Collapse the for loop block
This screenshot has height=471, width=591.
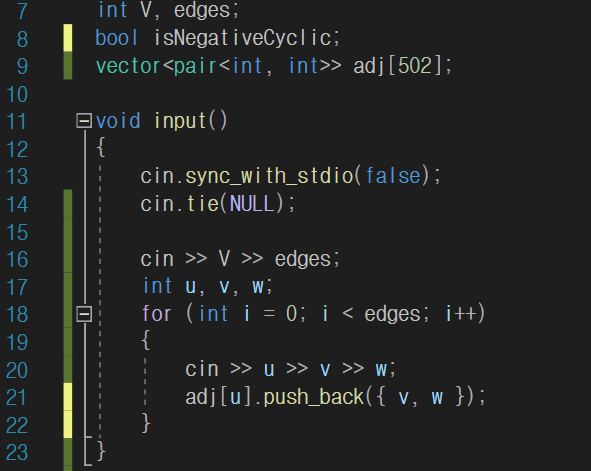[x=84, y=314]
